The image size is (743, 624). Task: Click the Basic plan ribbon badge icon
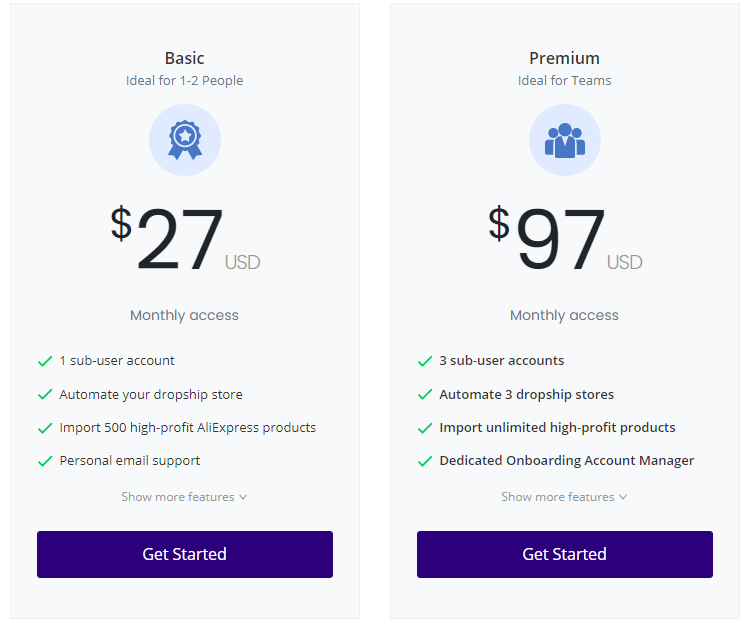(x=185, y=140)
